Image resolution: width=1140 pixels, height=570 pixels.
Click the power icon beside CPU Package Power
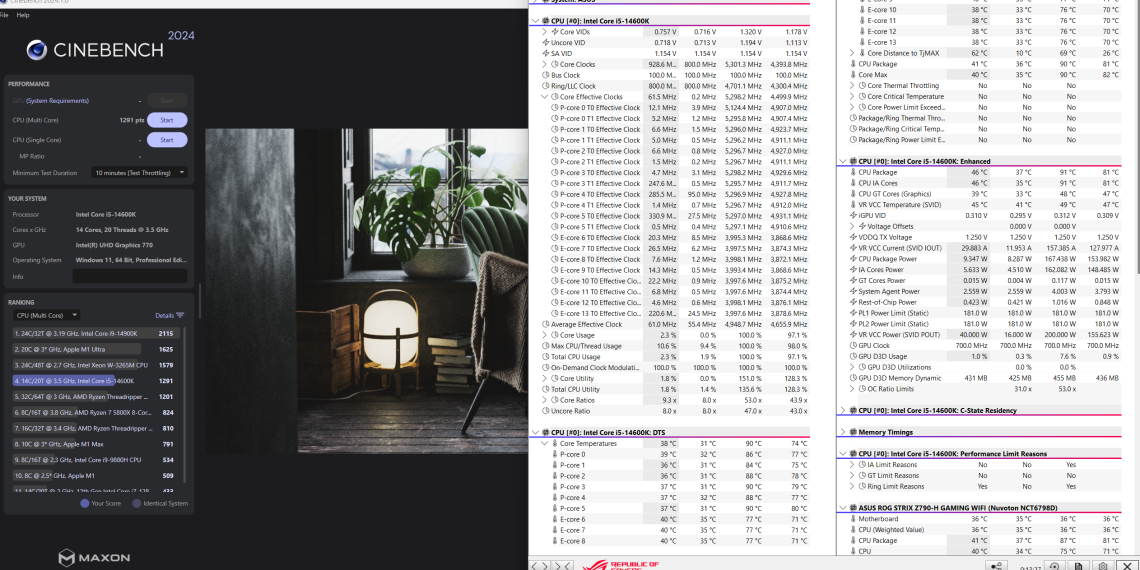click(854, 259)
